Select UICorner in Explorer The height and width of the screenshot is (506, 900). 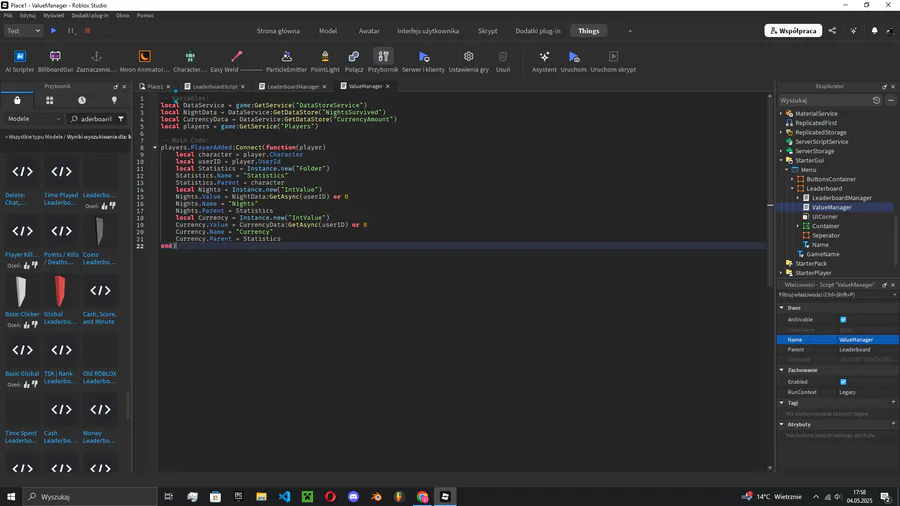click(x=825, y=217)
